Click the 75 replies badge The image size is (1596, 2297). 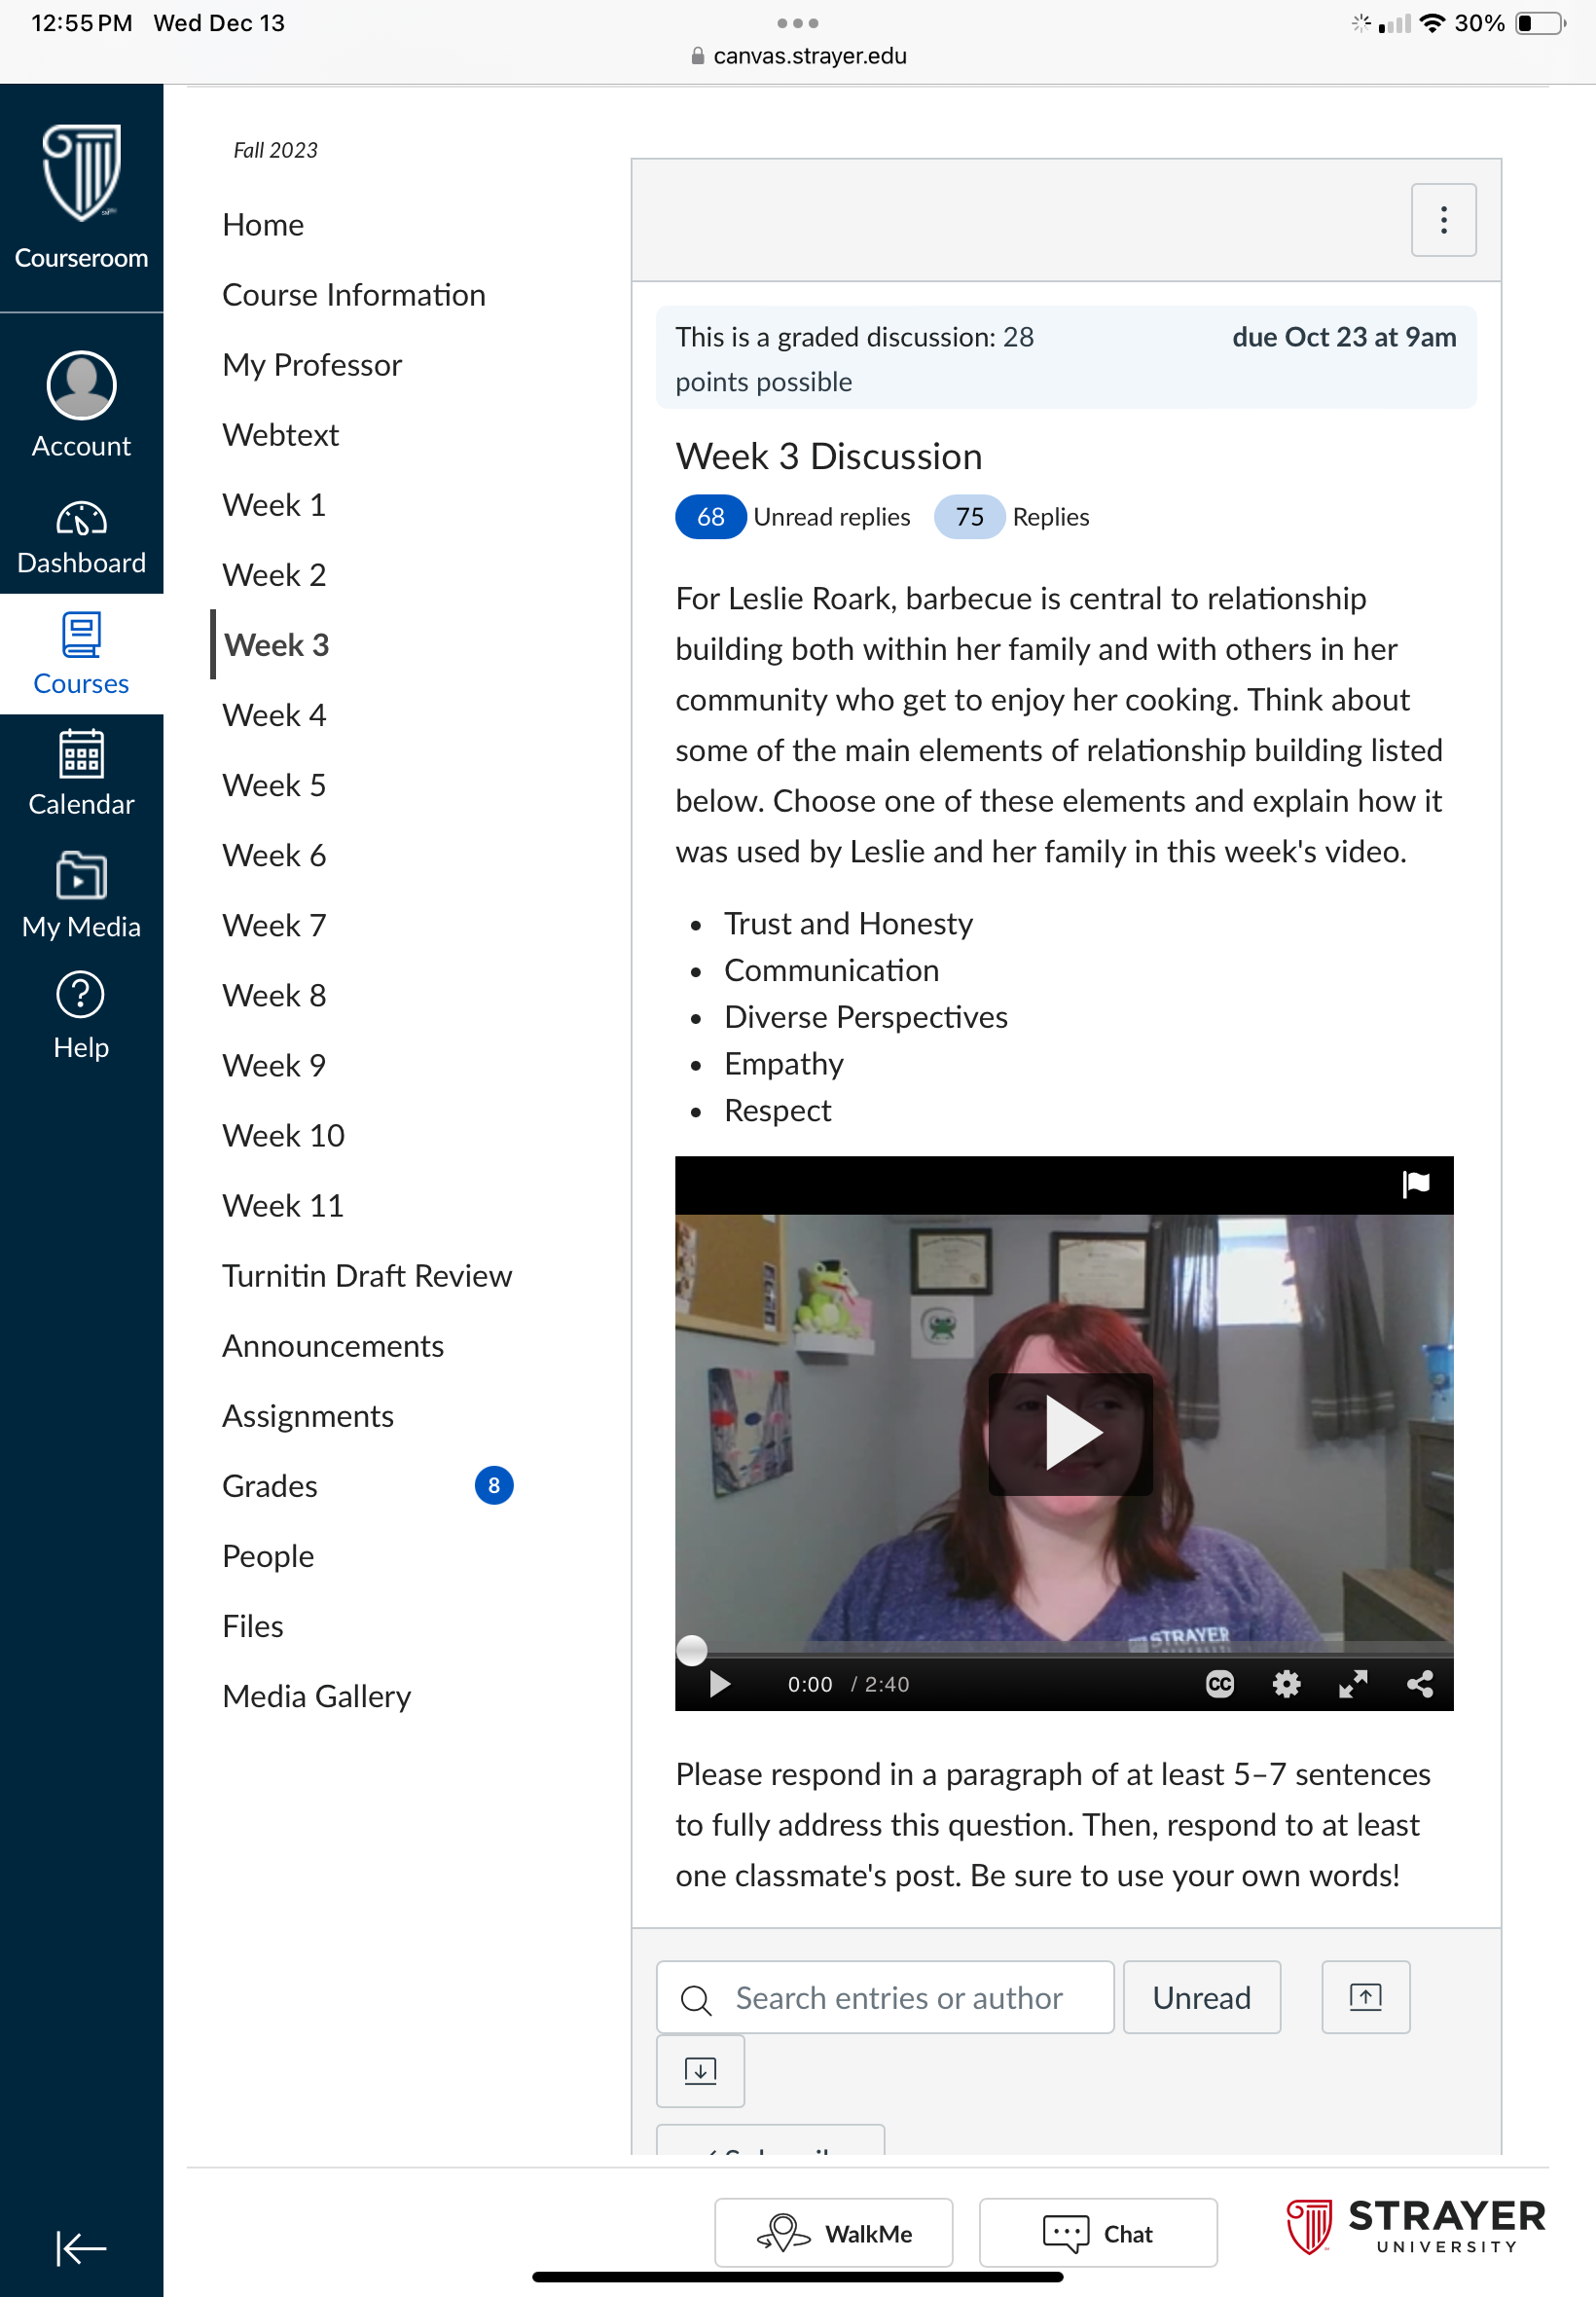tap(969, 517)
